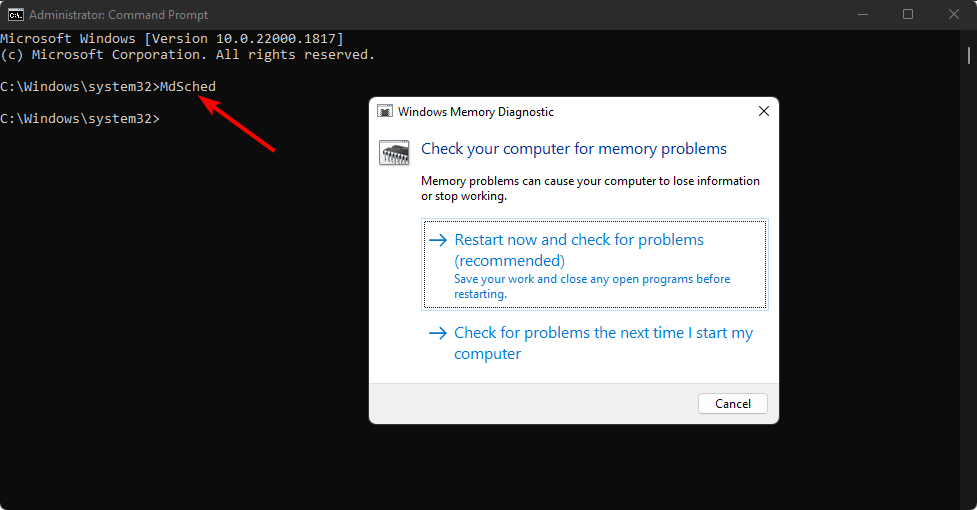Click the Windows Memory Diagnostic title bar icon
Image resolution: width=977 pixels, height=510 pixels.
pos(385,111)
